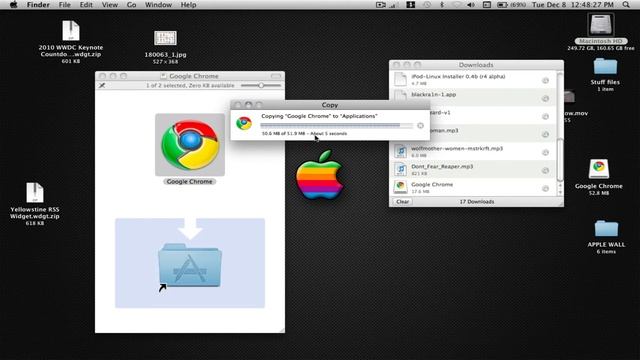Viewport: 640px width, 360px height.
Task: Reveal blackra1n-1.app download in Finder
Action: 545,98
